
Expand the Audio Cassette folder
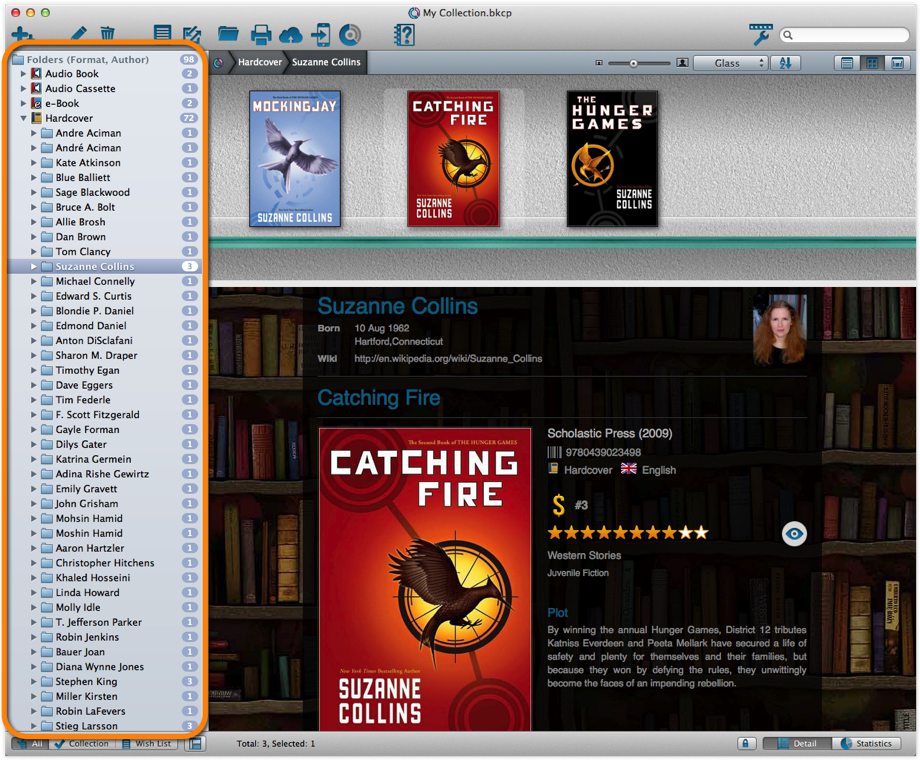point(23,88)
